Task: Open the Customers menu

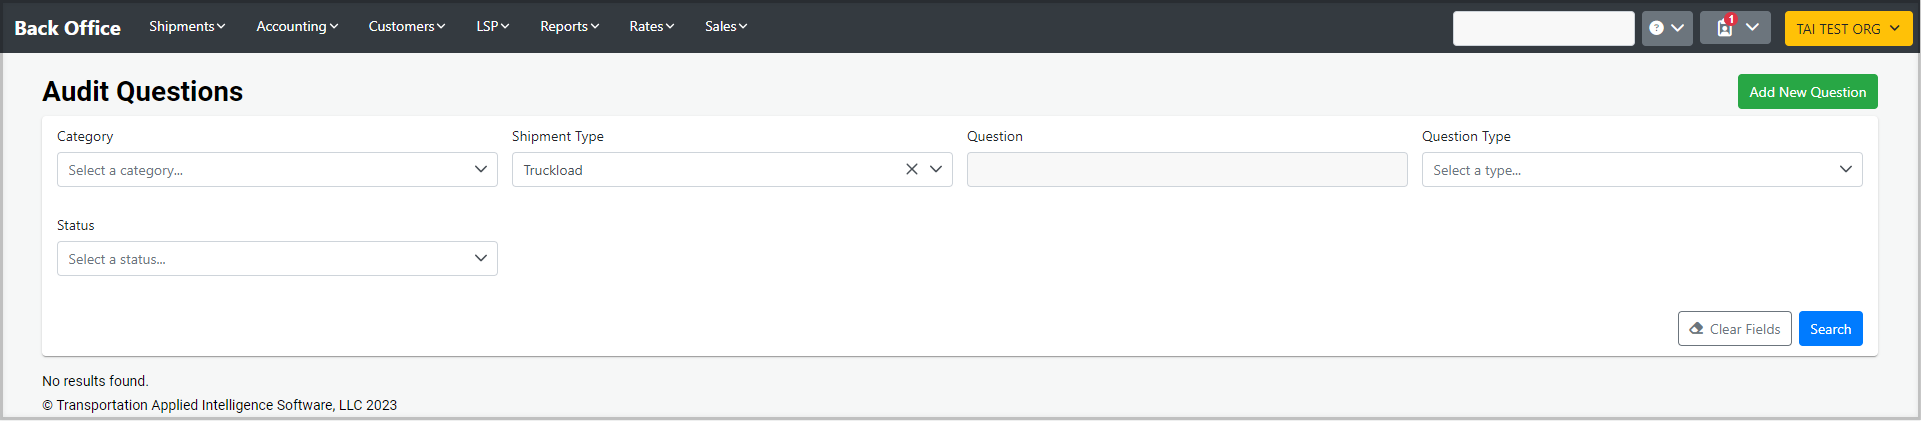Action: [406, 26]
